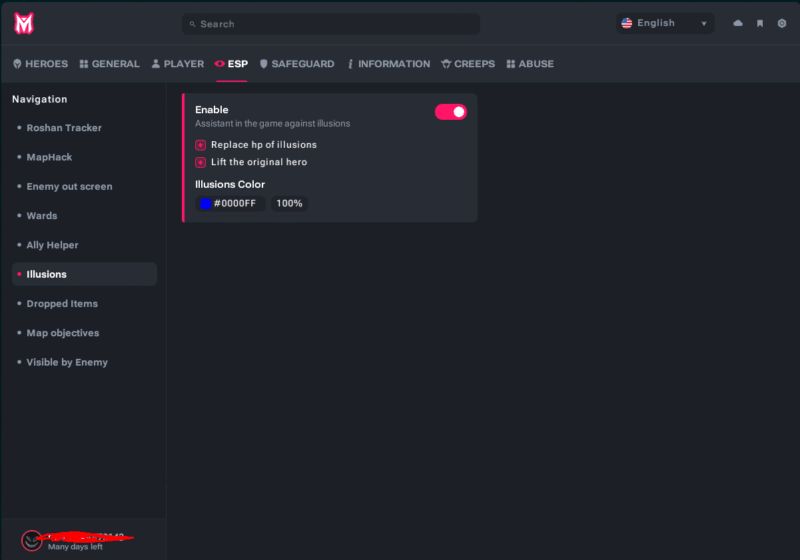Switch to the GENERAL tab

[110, 64]
